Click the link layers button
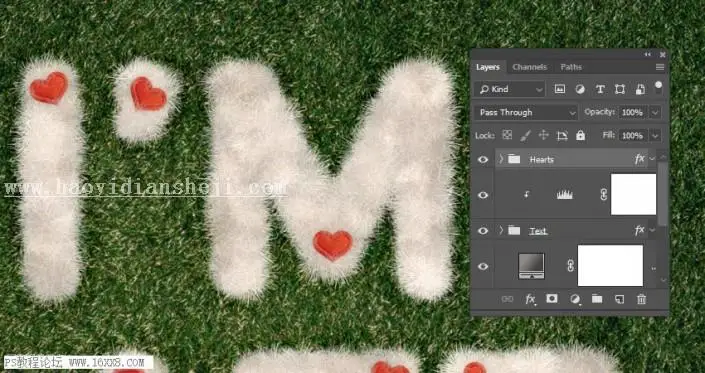The image size is (705, 373). point(507,299)
